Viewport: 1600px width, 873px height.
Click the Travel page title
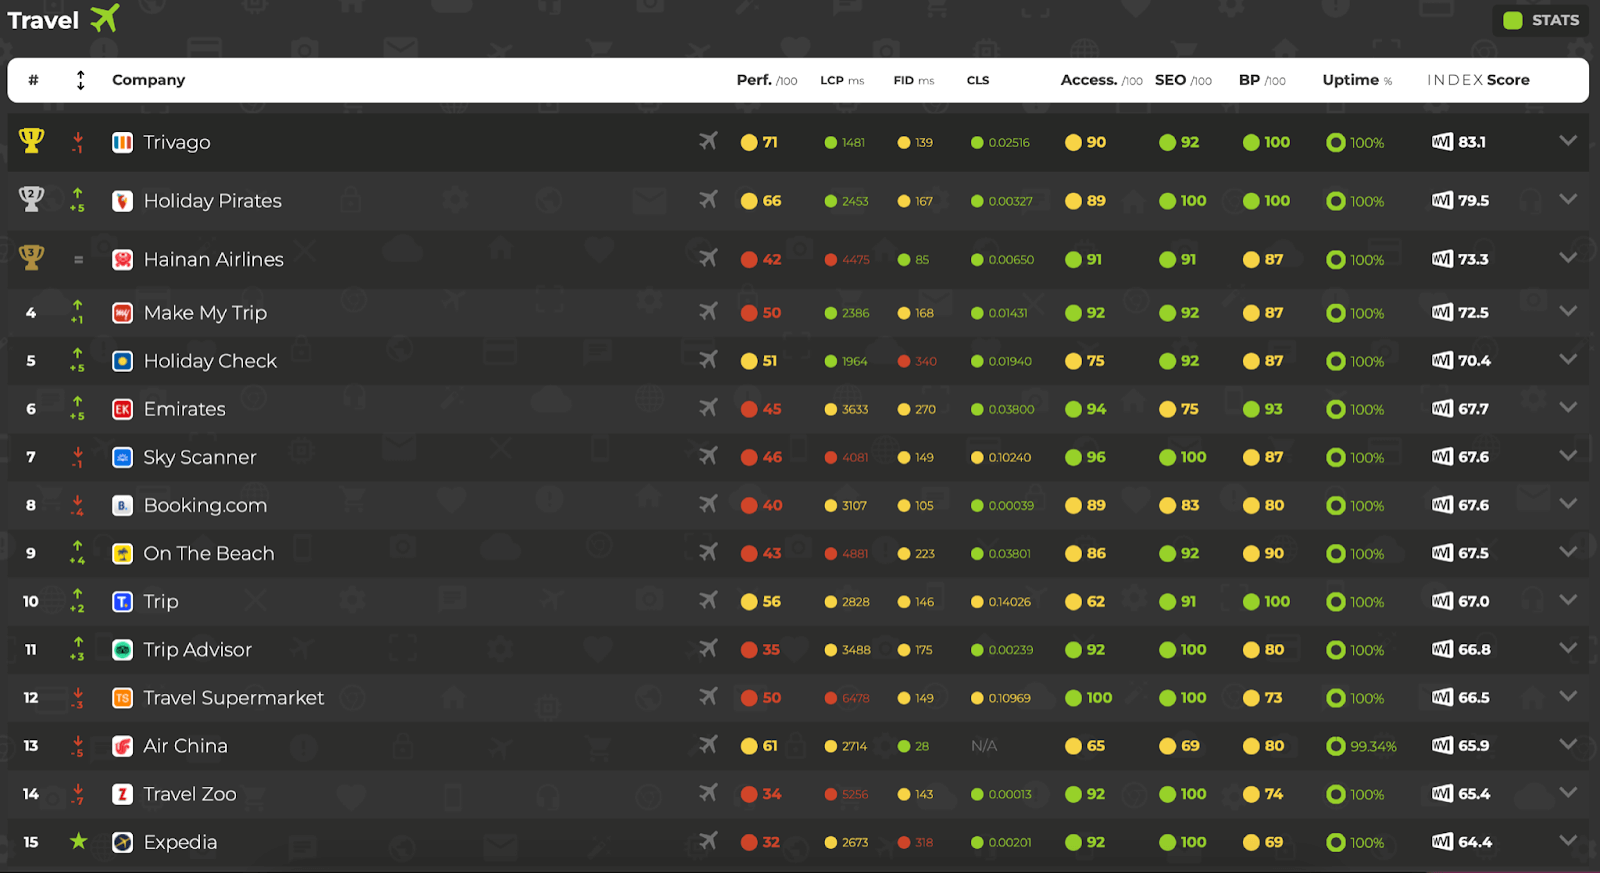(43, 20)
